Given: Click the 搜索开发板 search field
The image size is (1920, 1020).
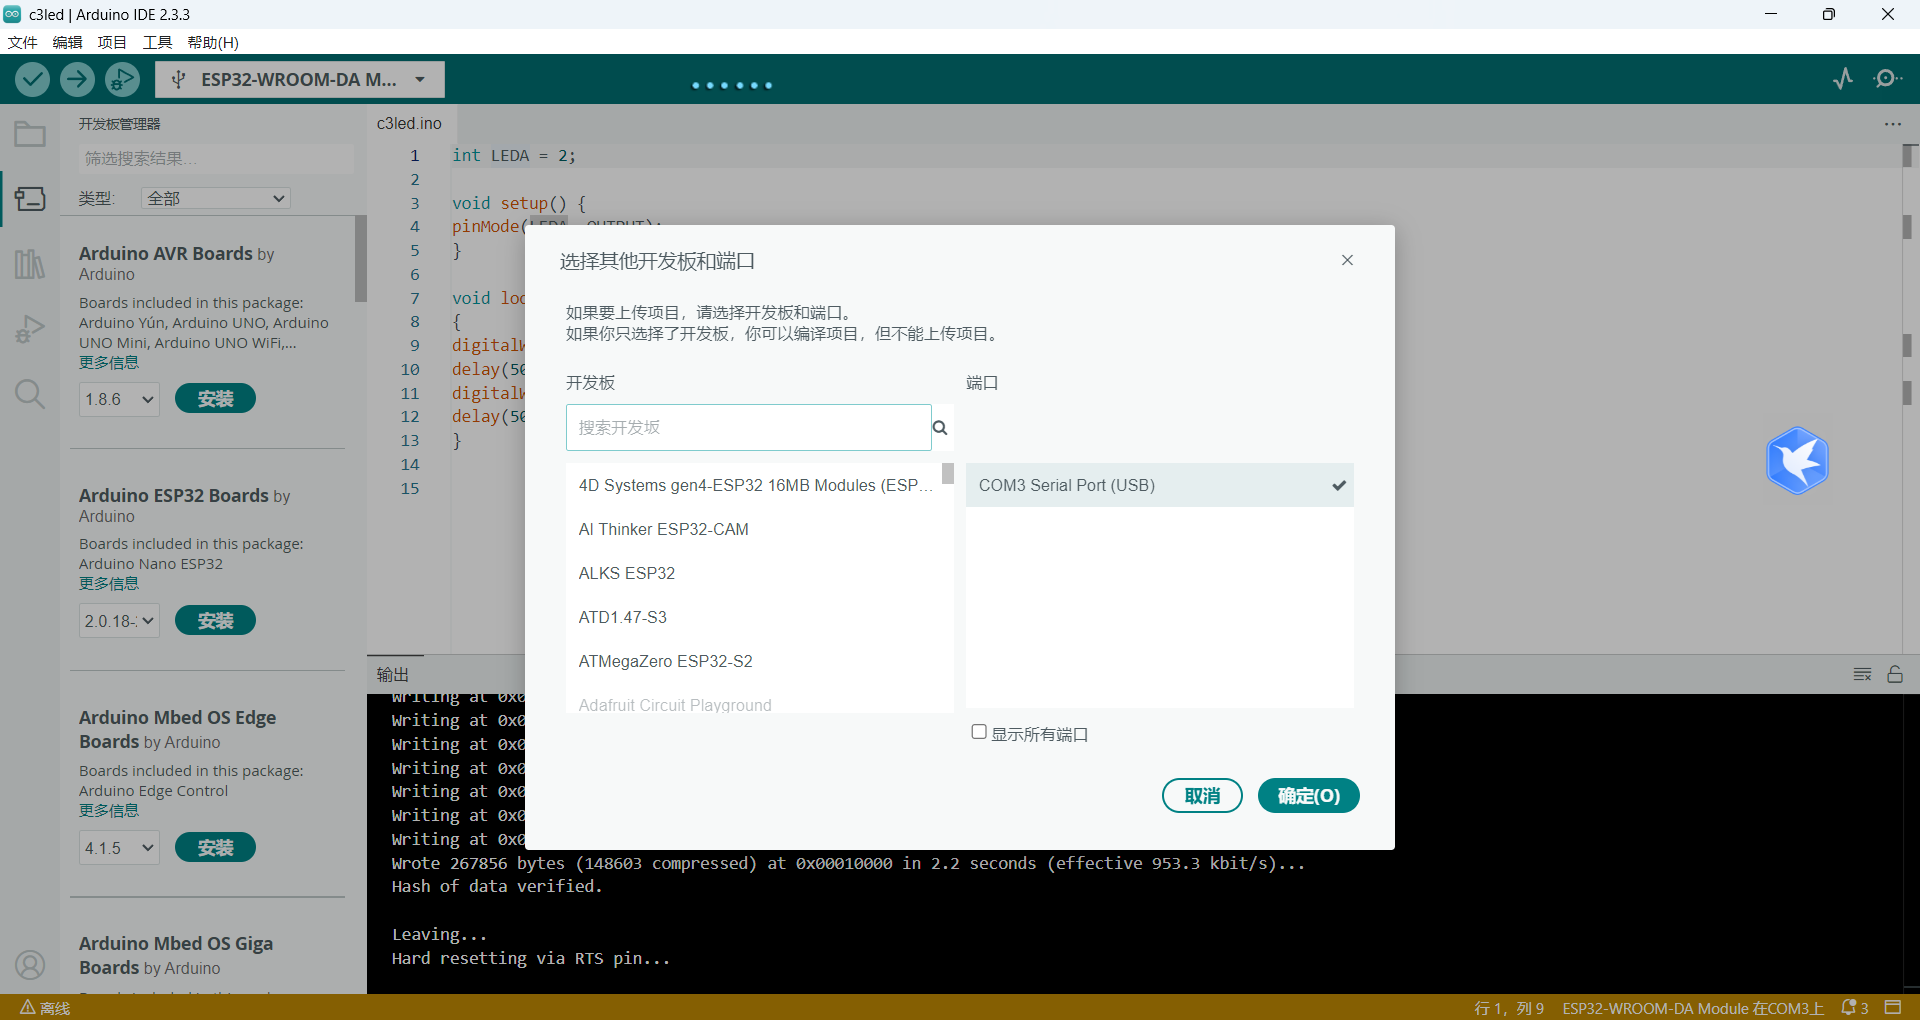Looking at the screenshot, I should (x=748, y=428).
